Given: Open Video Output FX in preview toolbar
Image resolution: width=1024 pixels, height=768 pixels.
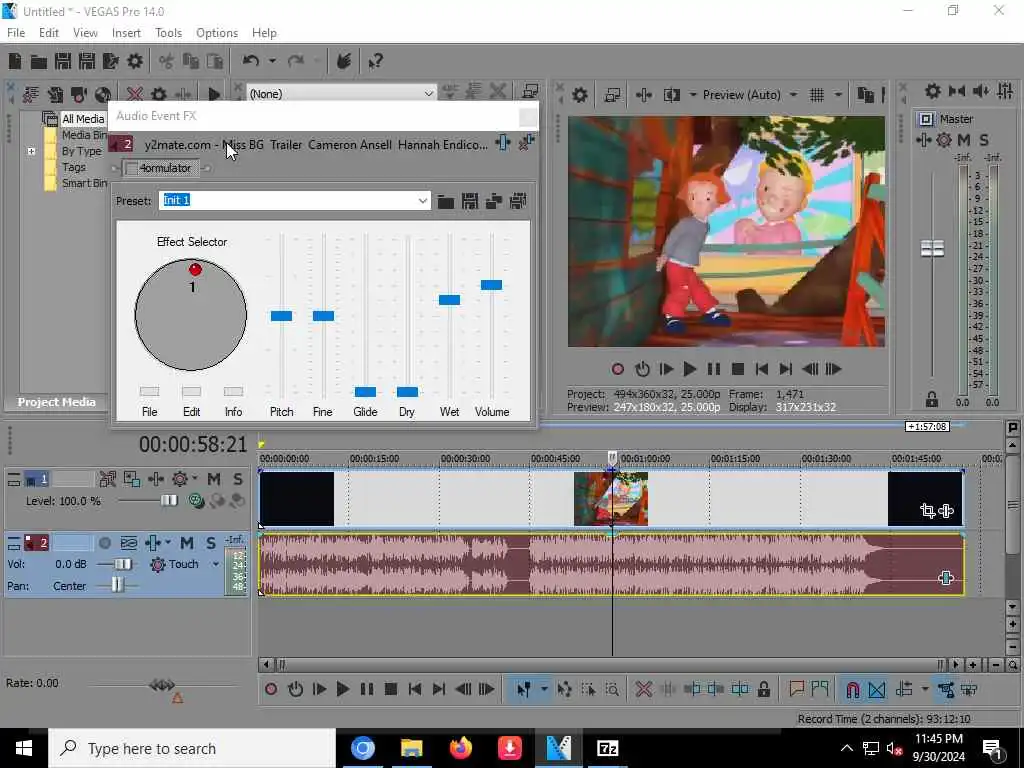Looking at the screenshot, I should click(x=643, y=95).
